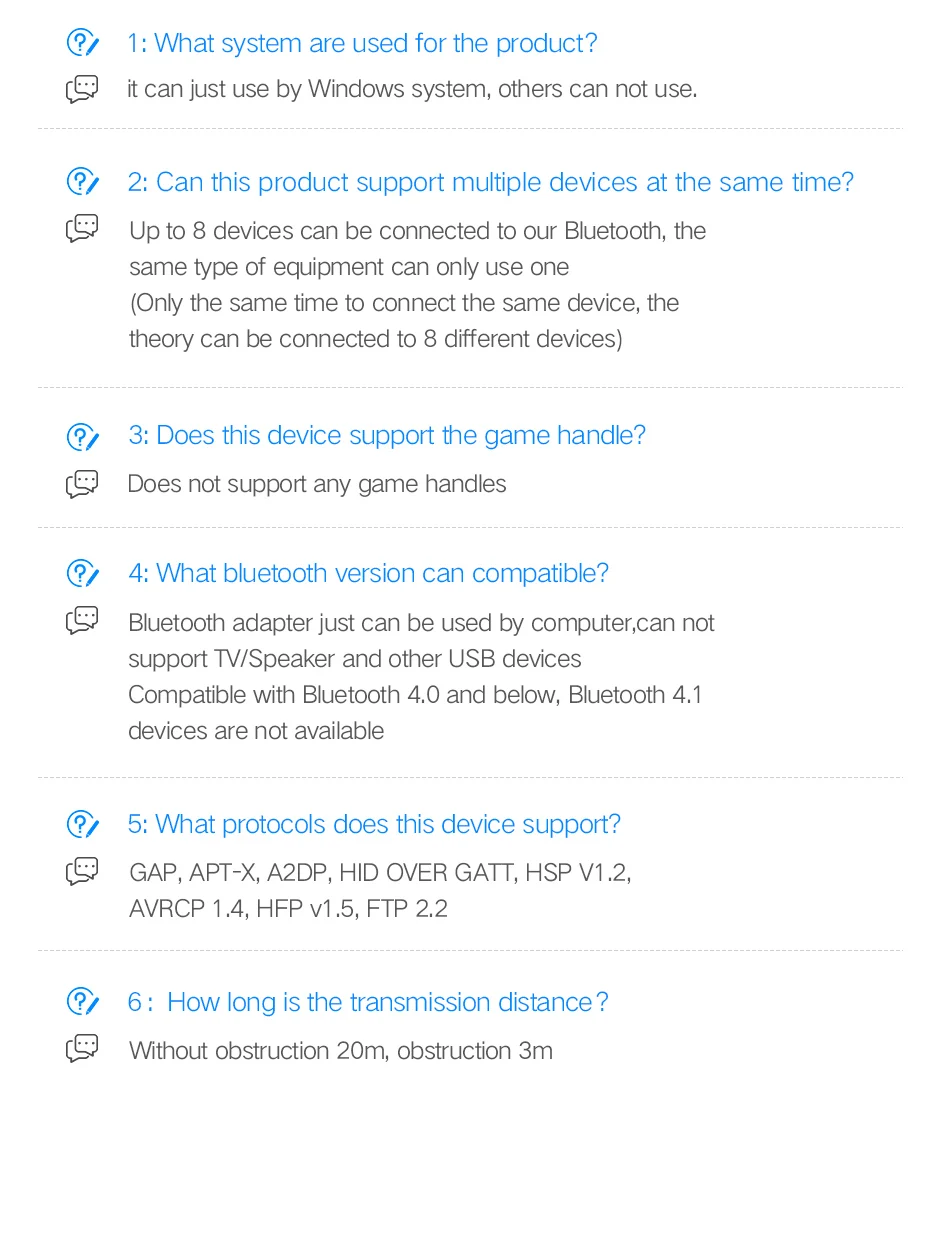Click the chat bubble icon beside 'GAP, APT-X, A2DP' answer
The image size is (930, 1242).
pyautogui.click(x=82, y=872)
